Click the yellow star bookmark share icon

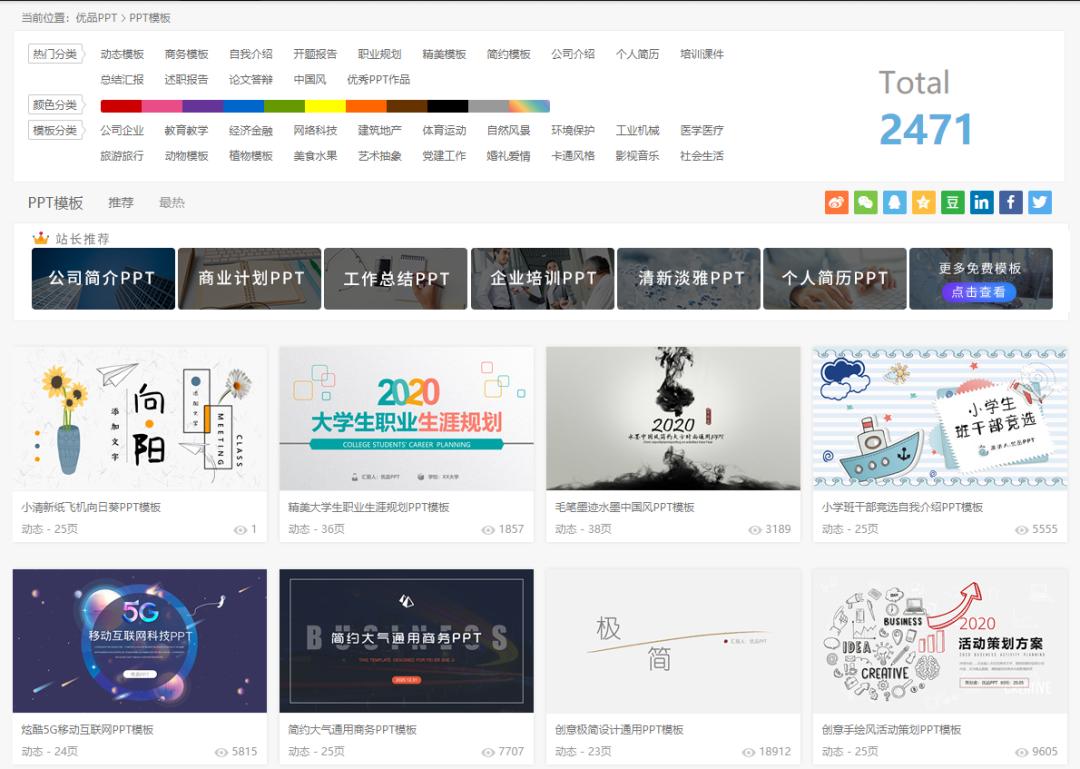tap(923, 202)
